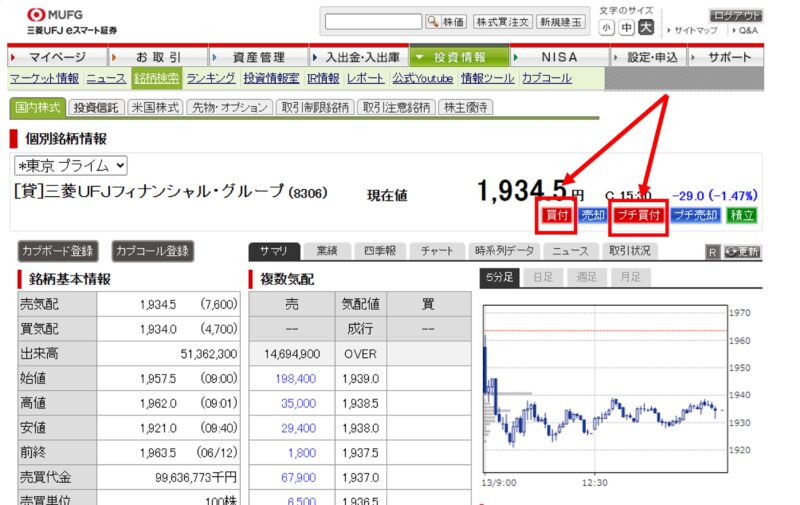Image resolution: width=800 pixels, height=505 pixels.
Task: Select medium font size 中
Action: 626,28
